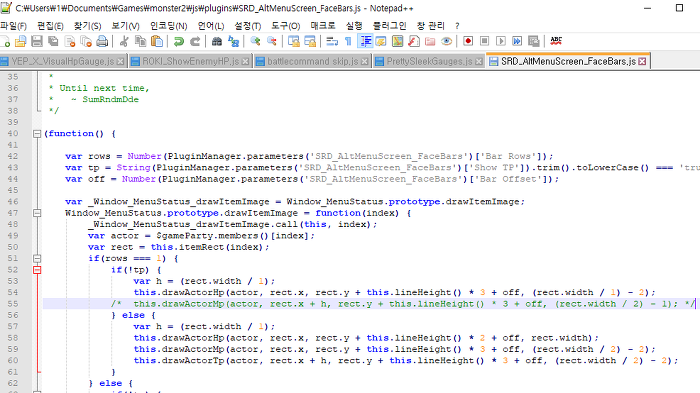Click the Save Recorded Macro icon
This screenshot has height=393, width=700.
tap(533, 42)
